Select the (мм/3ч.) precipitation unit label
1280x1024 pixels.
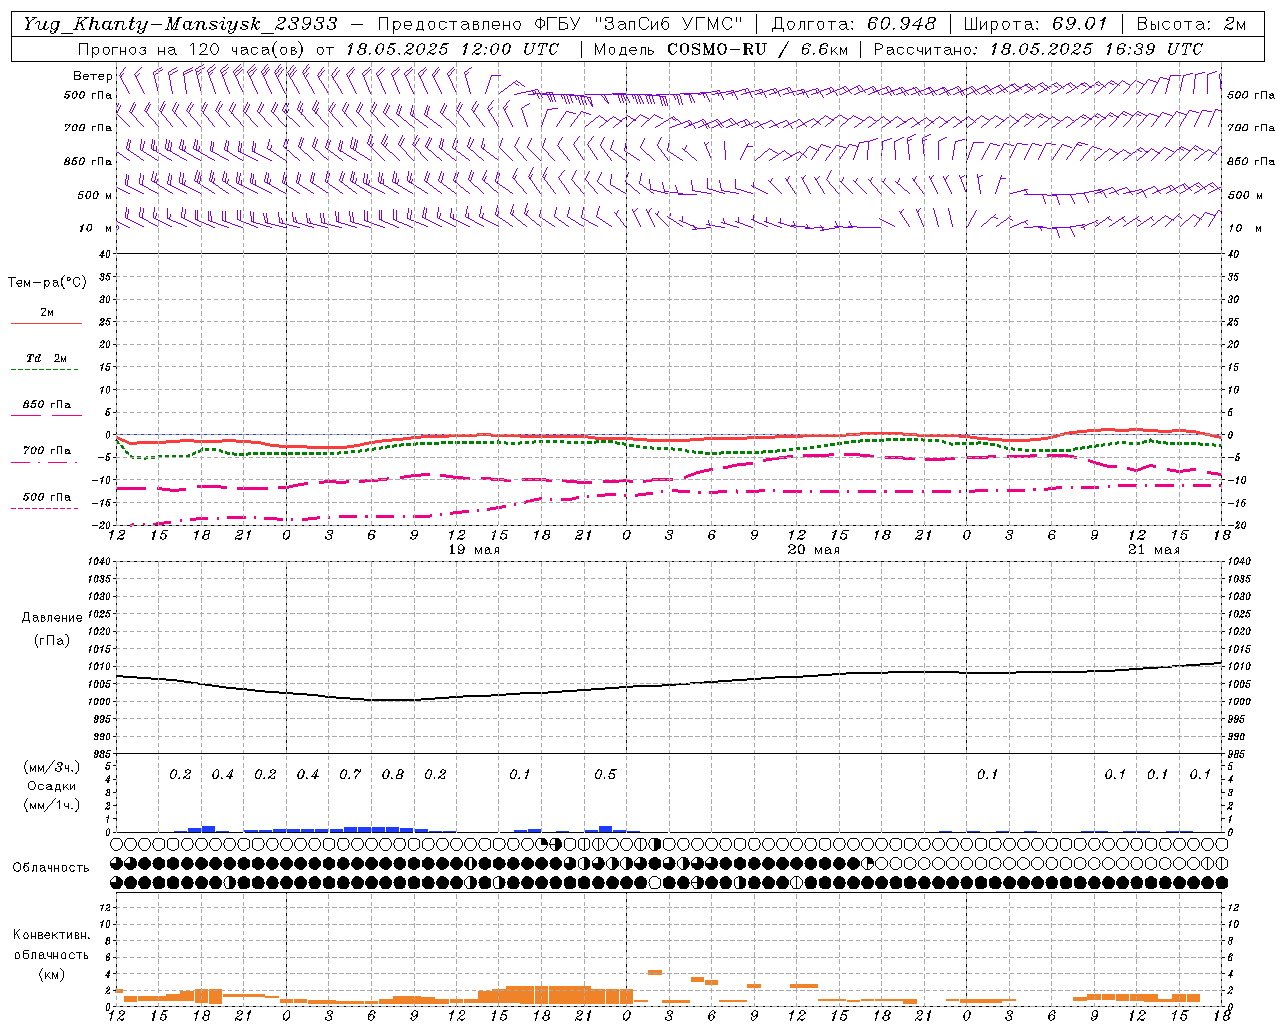(x=52, y=767)
